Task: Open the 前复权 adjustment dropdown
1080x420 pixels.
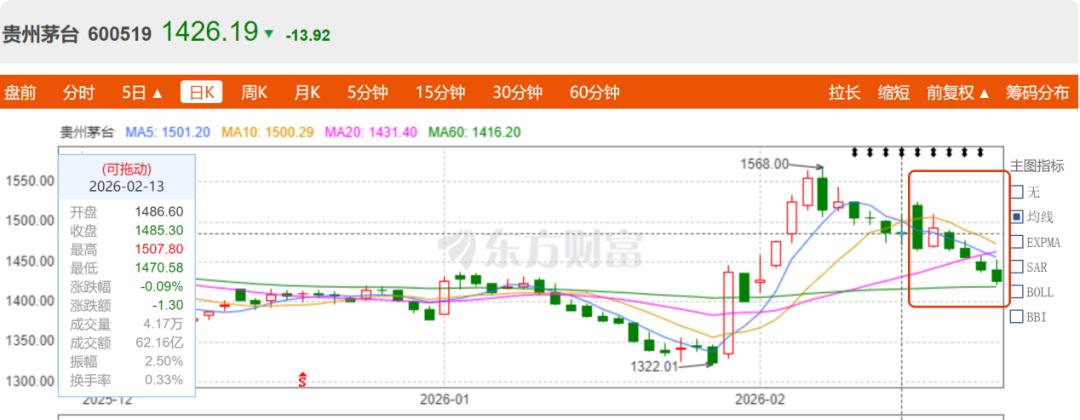Action: point(957,93)
